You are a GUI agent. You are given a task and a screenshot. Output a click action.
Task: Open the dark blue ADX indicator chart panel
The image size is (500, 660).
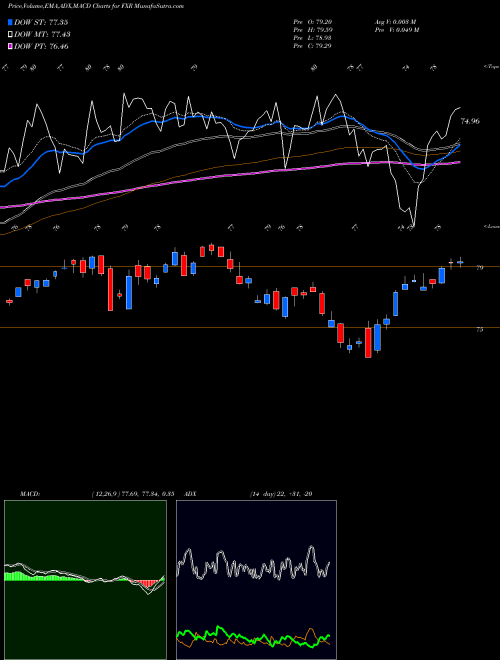pyautogui.click(x=256, y=580)
